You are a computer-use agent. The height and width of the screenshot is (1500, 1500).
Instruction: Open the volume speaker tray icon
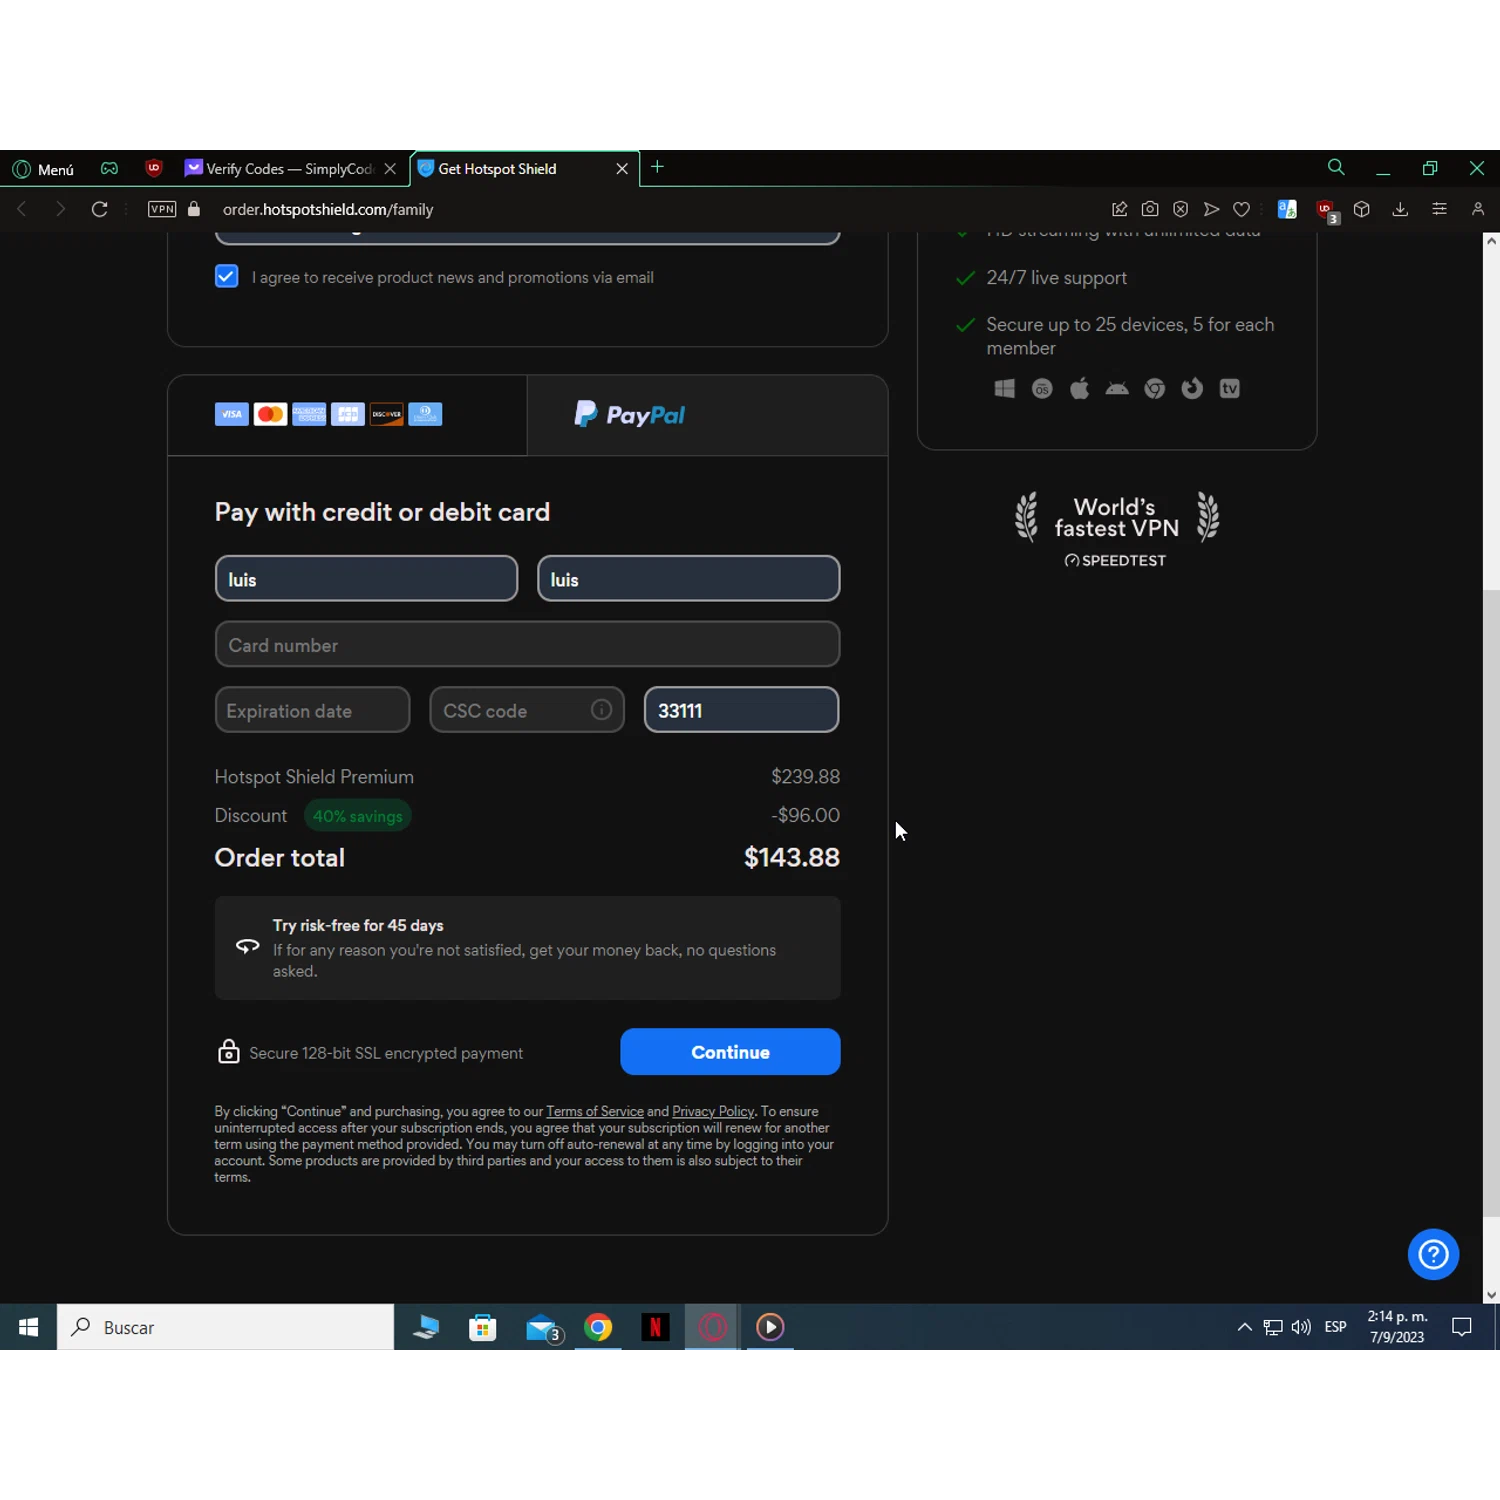point(1301,1327)
